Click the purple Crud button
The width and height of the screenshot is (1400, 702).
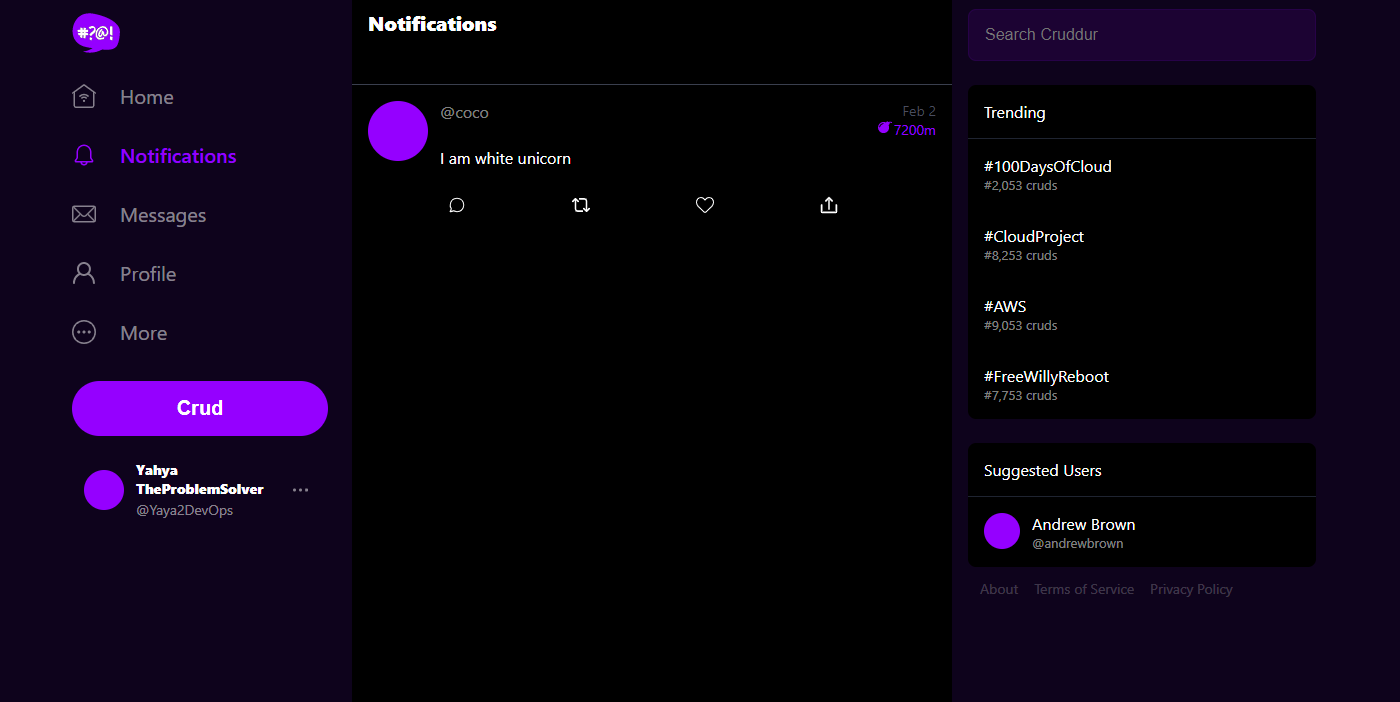click(x=200, y=408)
